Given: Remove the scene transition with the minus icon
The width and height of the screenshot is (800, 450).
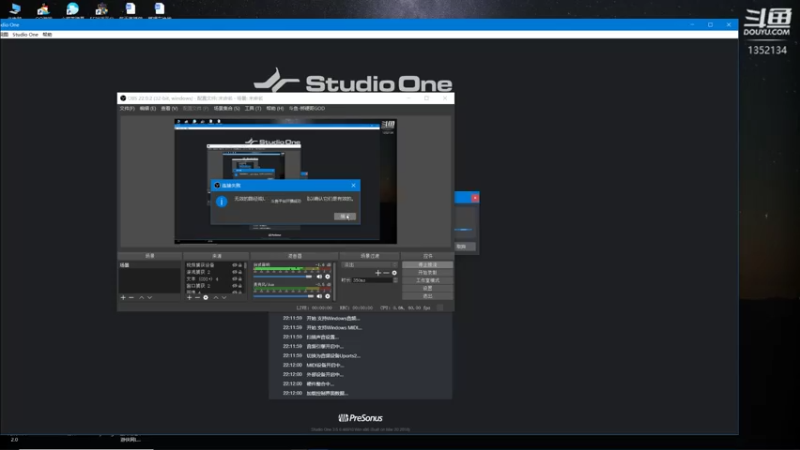Looking at the screenshot, I should [386, 273].
